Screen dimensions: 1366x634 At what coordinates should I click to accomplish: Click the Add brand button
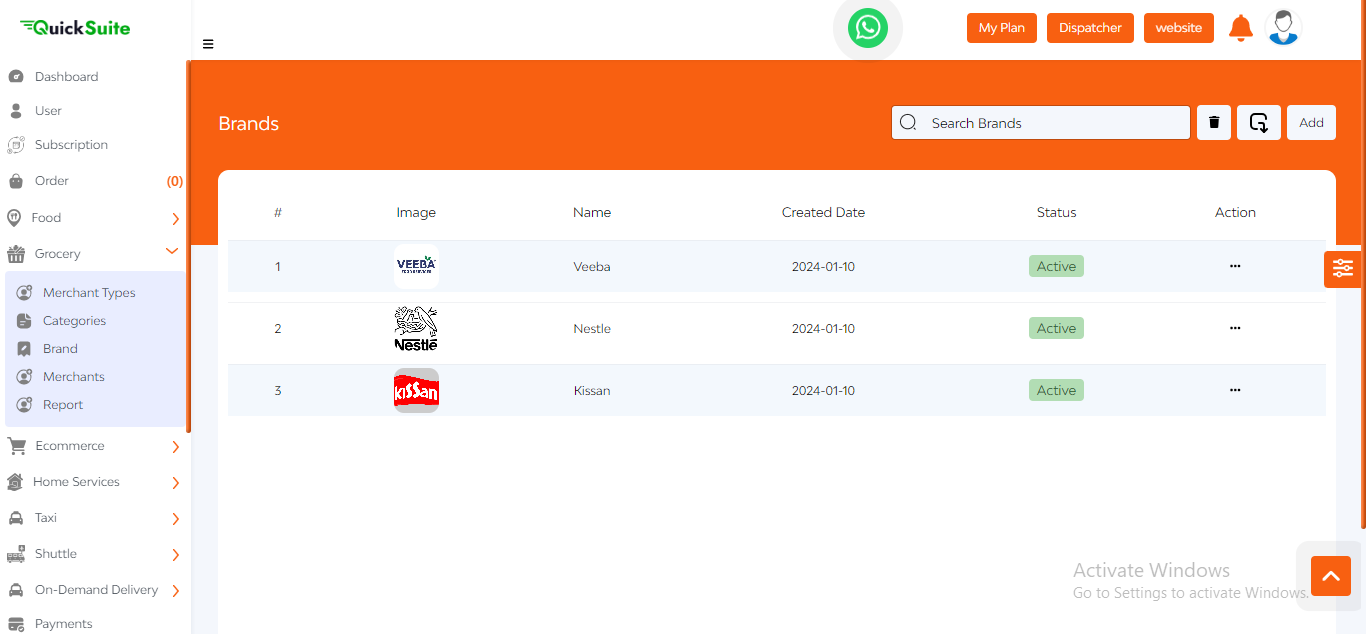coord(1311,123)
